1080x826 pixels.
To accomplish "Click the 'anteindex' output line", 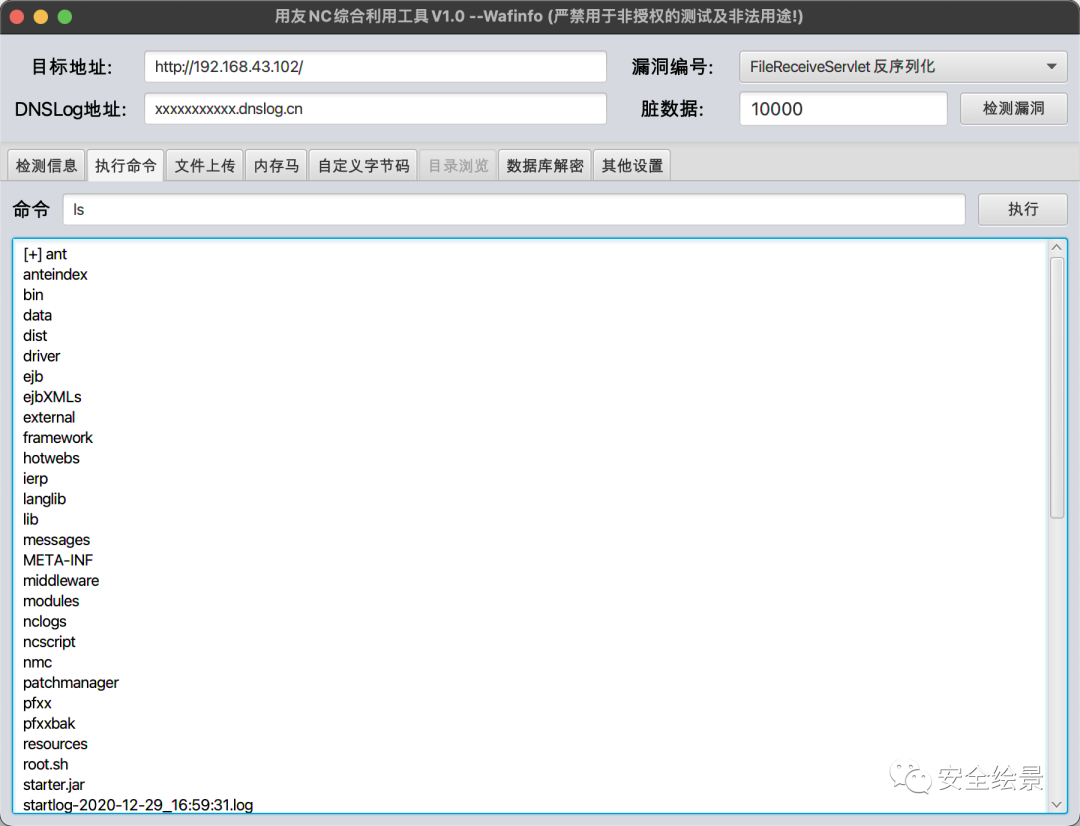I will pos(55,274).
